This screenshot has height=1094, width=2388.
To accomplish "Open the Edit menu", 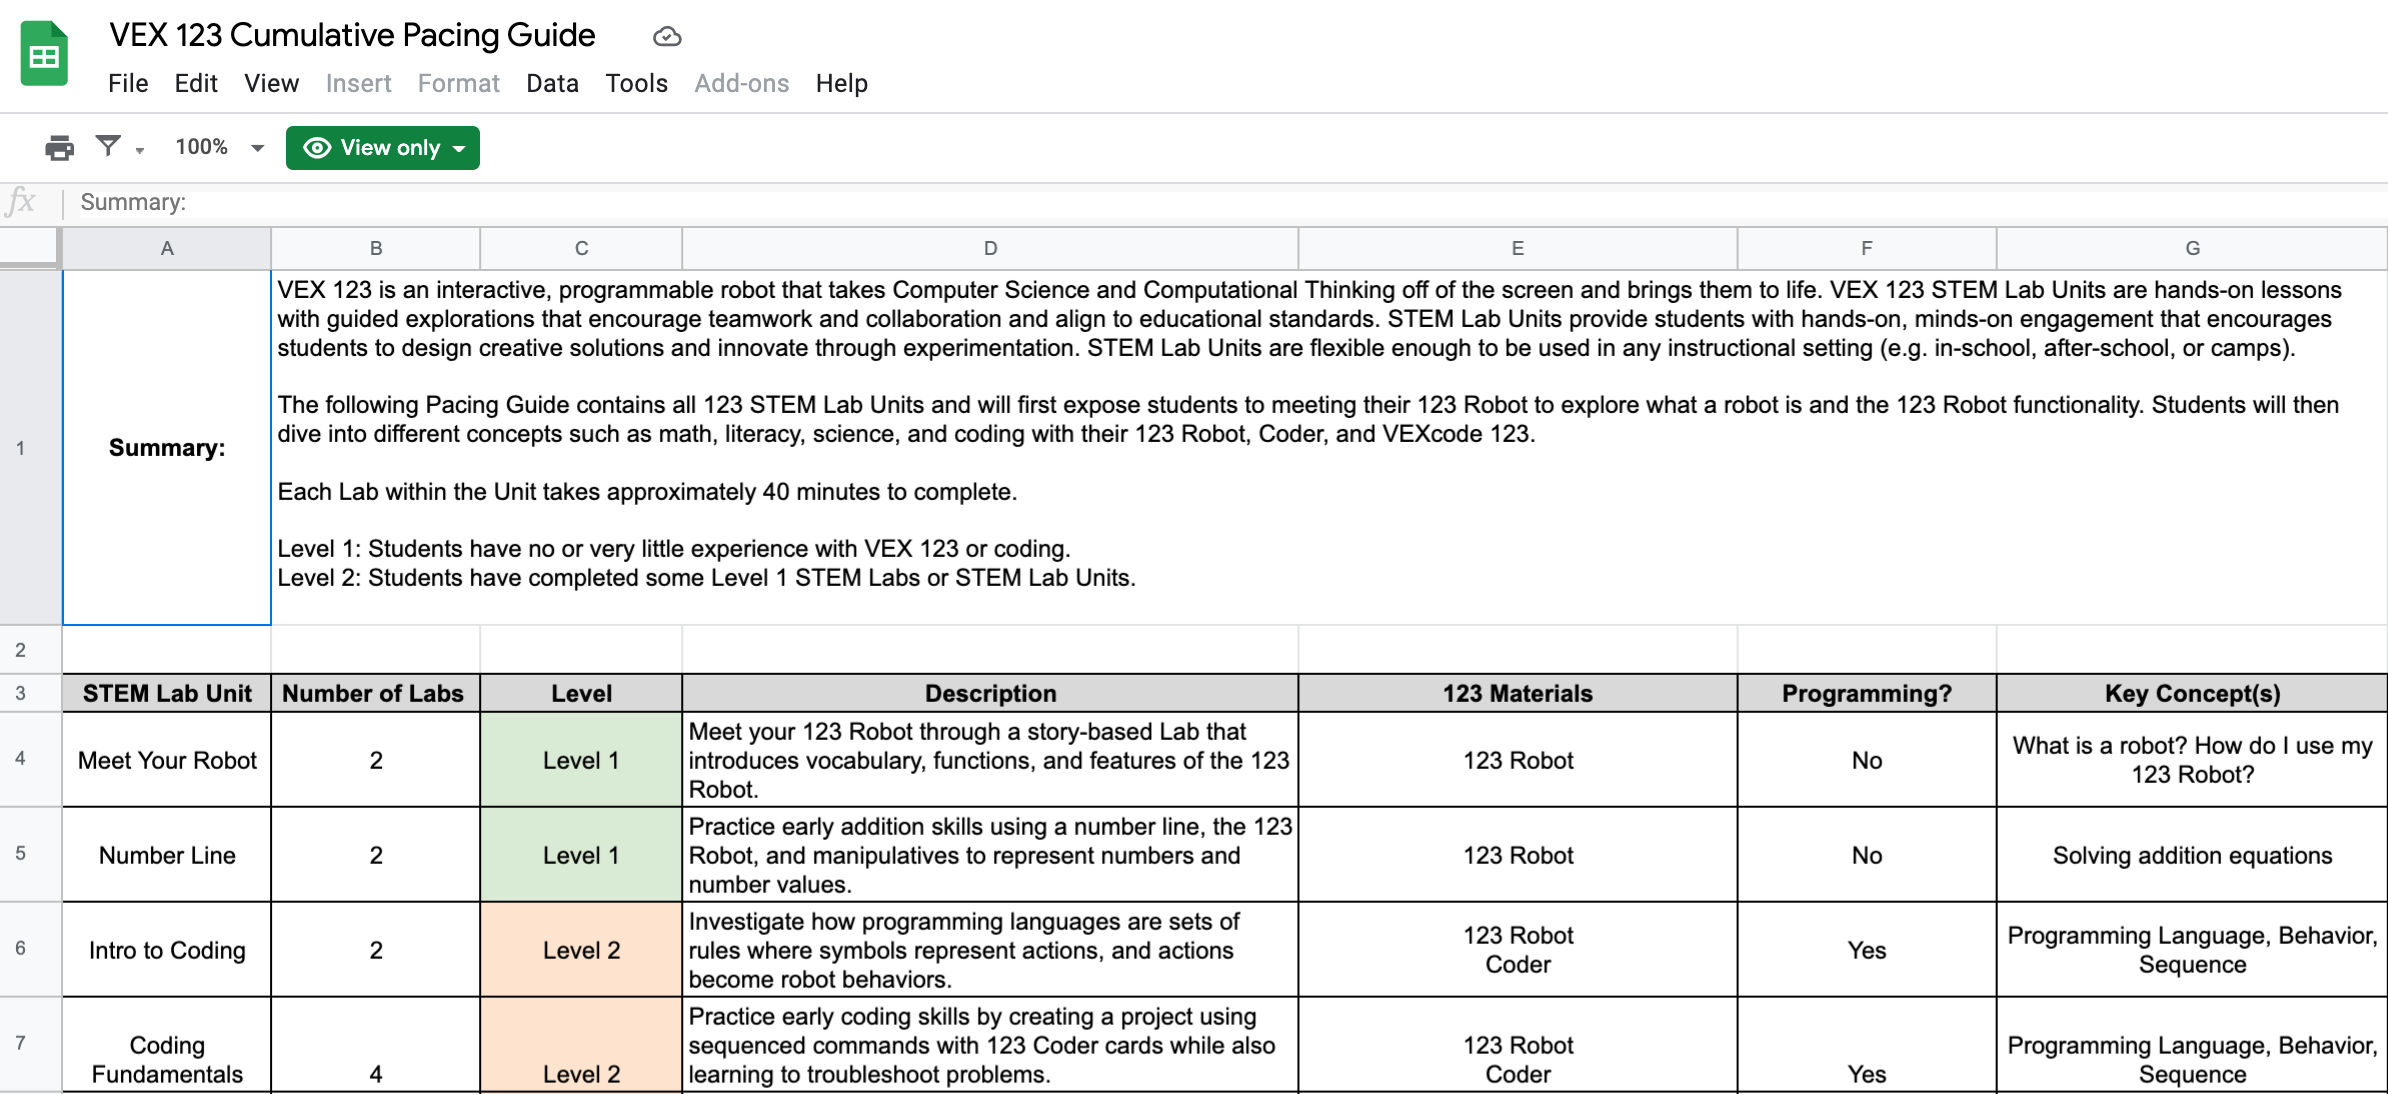I will coord(195,83).
